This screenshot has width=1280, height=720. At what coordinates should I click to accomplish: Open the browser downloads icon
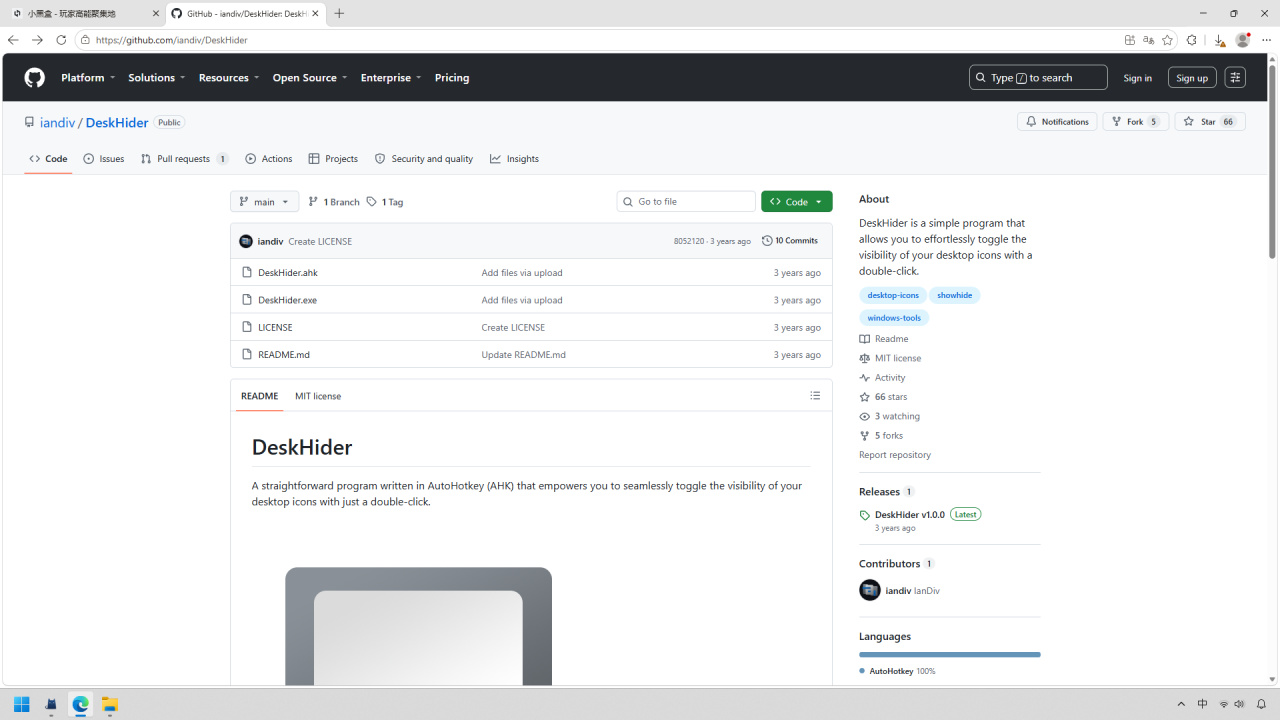(1219, 40)
